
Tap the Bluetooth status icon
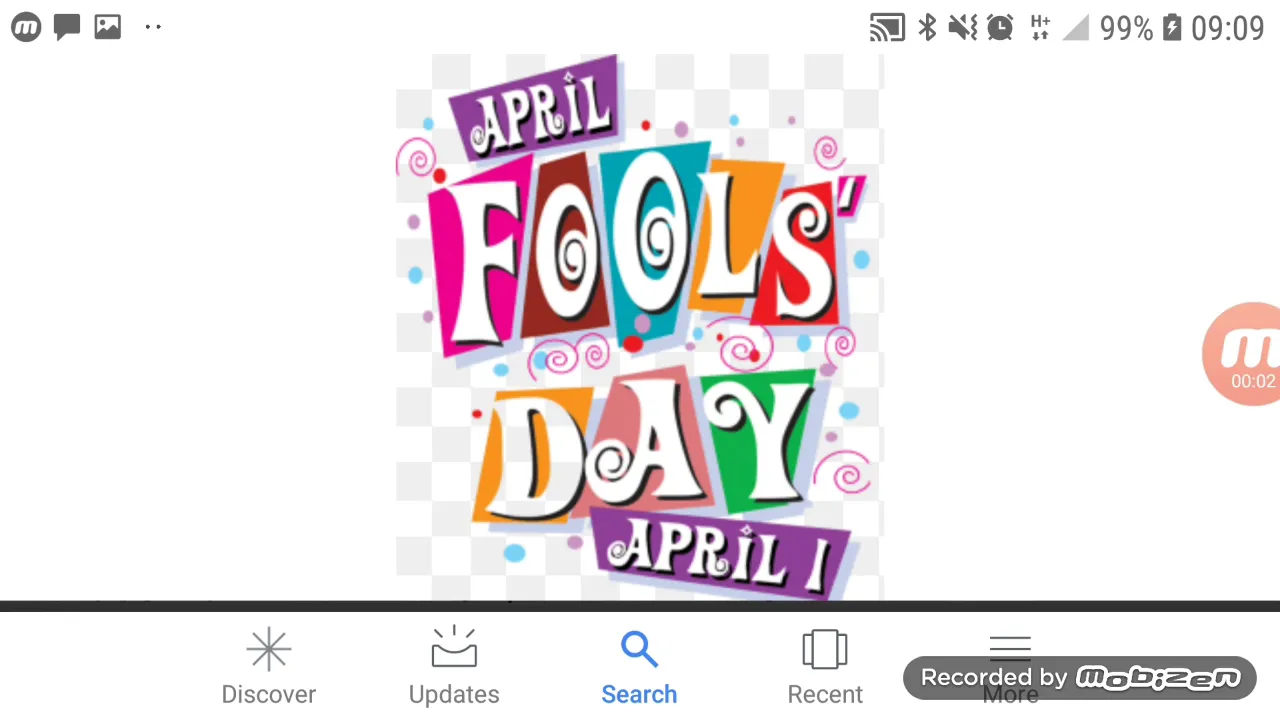tap(928, 28)
